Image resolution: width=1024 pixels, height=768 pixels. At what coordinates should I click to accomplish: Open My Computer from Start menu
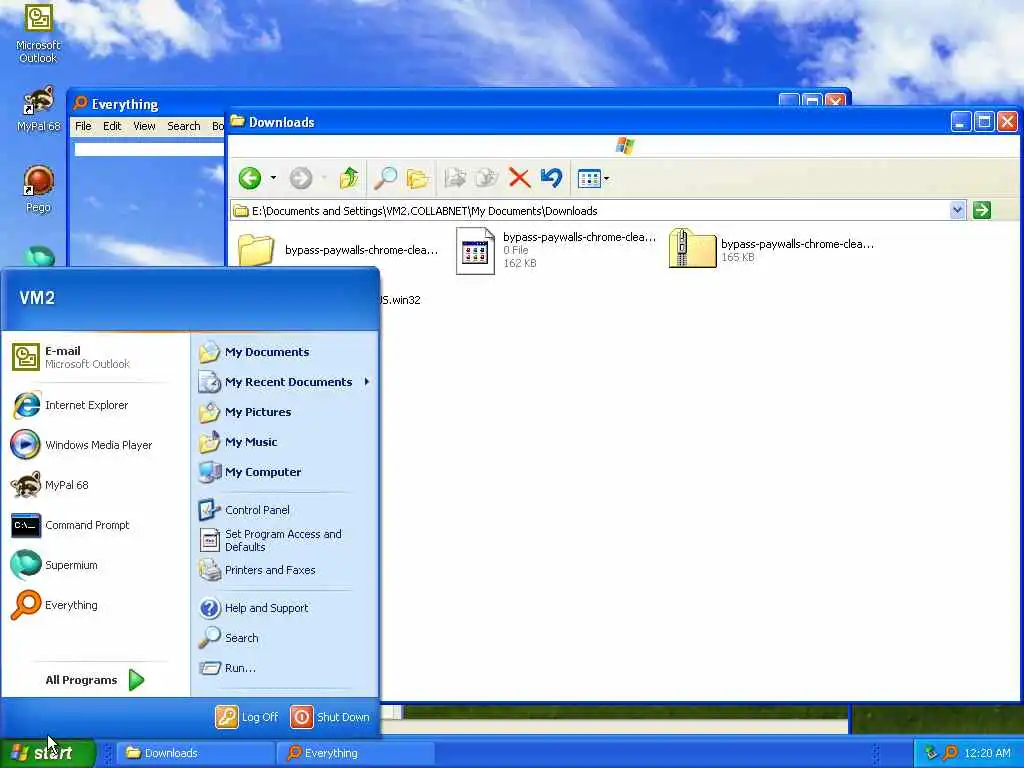[x=285, y=472]
